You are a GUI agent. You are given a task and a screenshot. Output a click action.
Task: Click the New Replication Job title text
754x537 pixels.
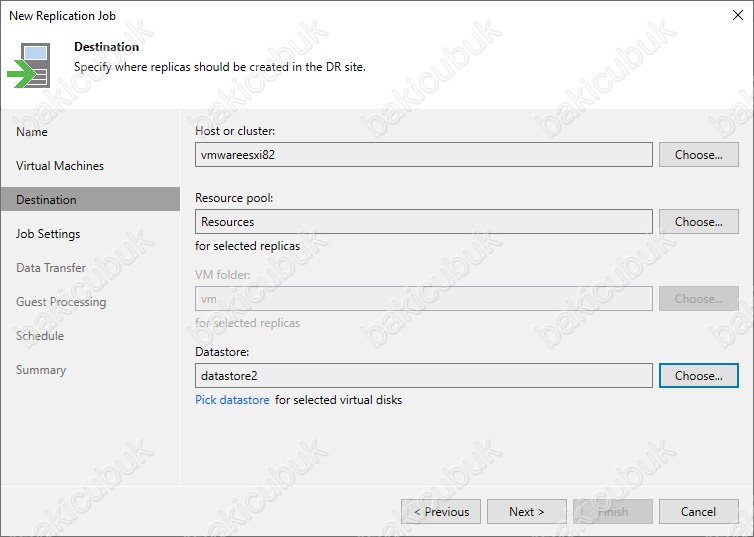click(x=63, y=16)
